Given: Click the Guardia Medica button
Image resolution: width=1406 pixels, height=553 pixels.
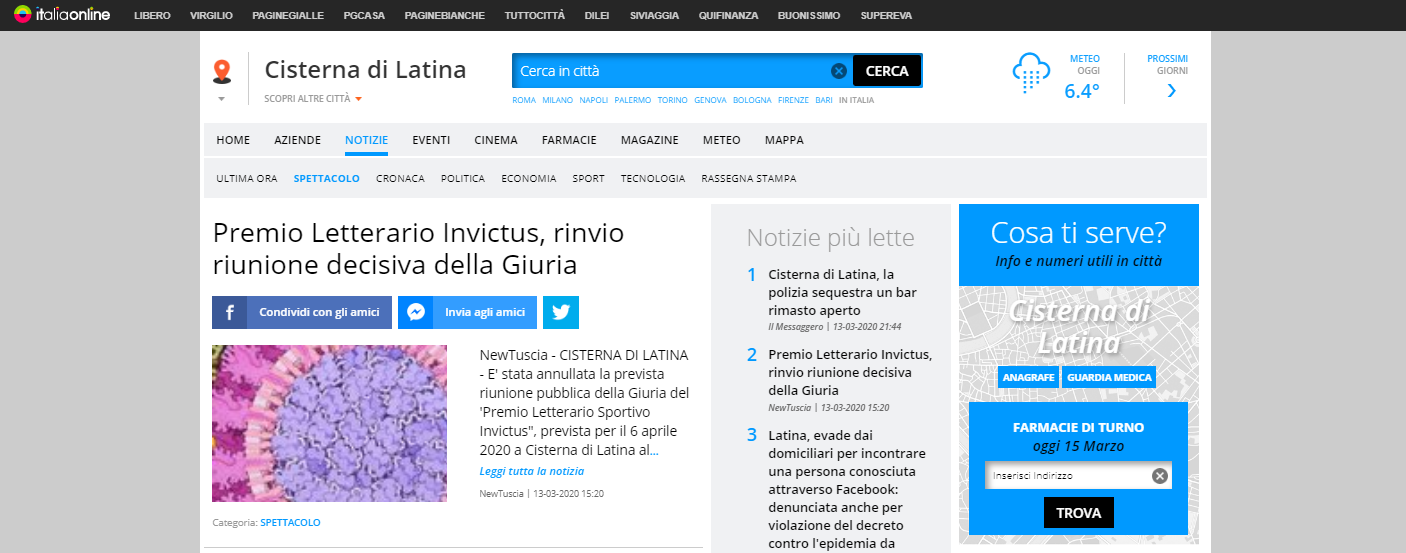Looking at the screenshot, I should pyautogui.click(x=1110, y=377).
